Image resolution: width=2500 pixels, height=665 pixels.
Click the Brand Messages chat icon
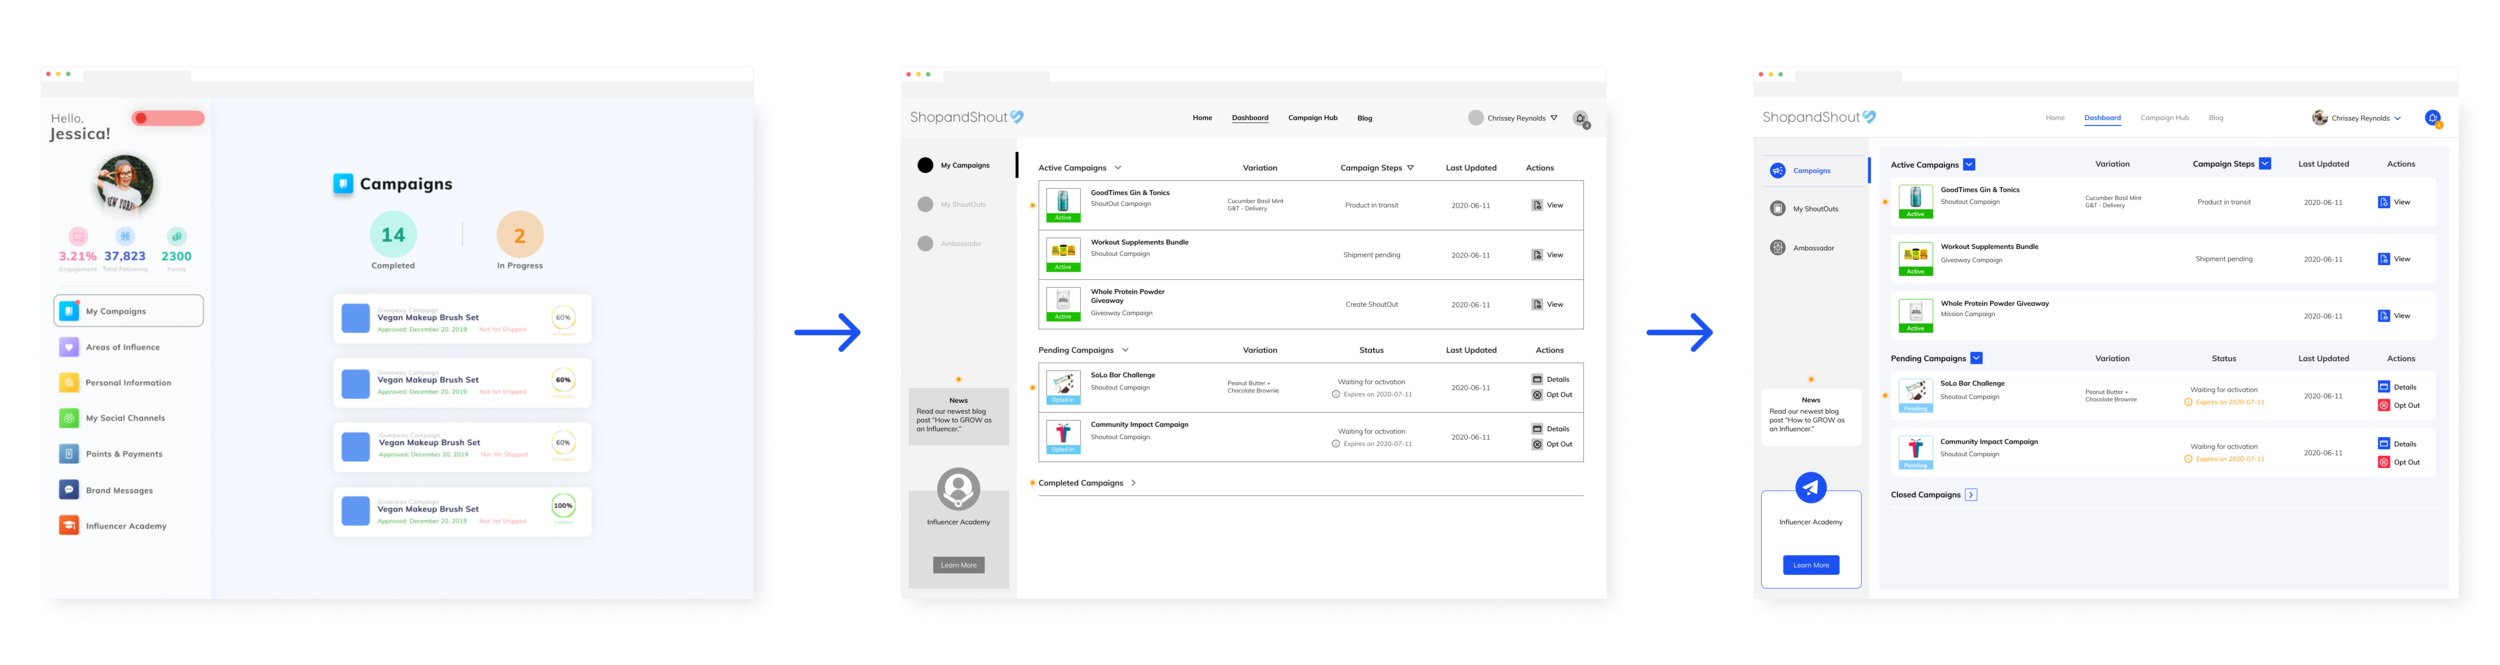tap(69, 490)
